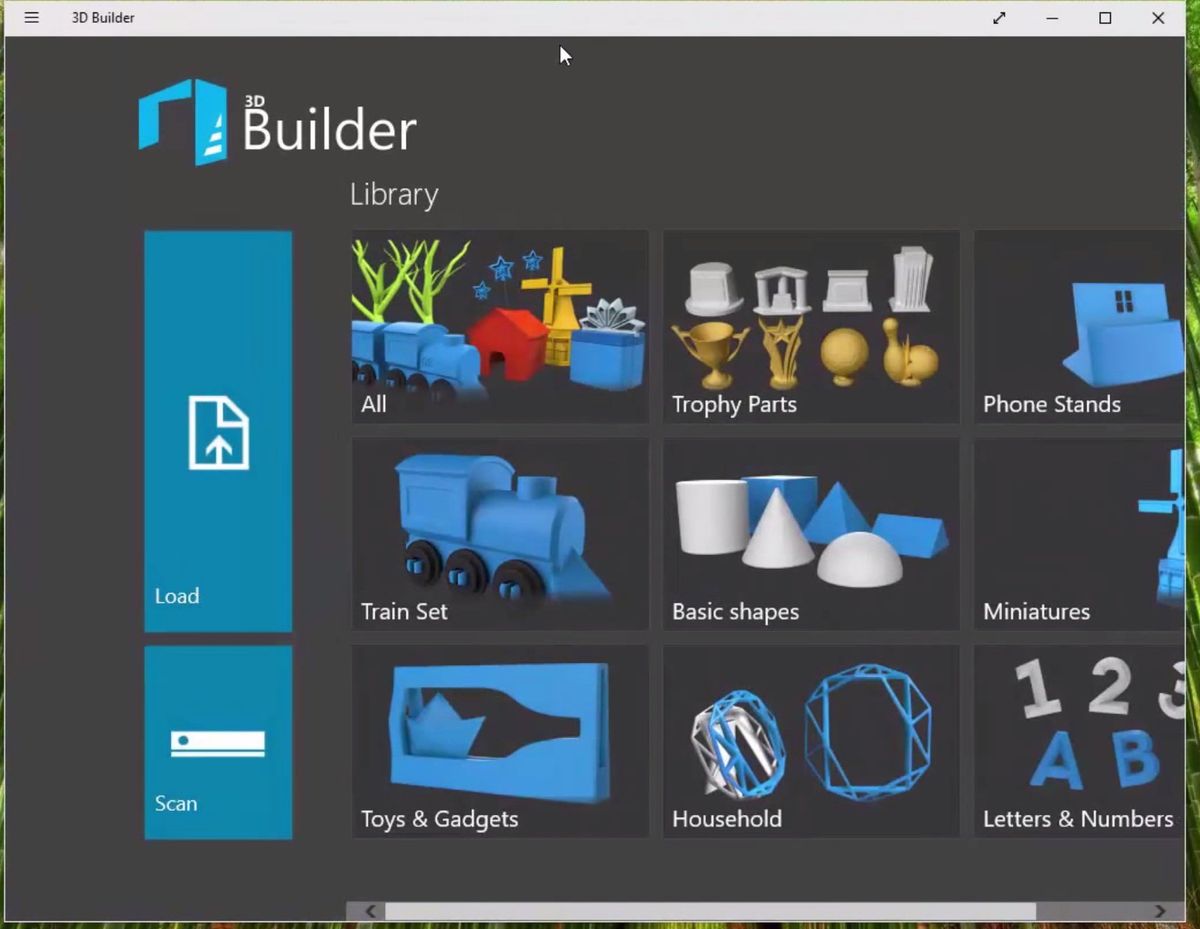Browse the Household collection

[x=810, y=741]
